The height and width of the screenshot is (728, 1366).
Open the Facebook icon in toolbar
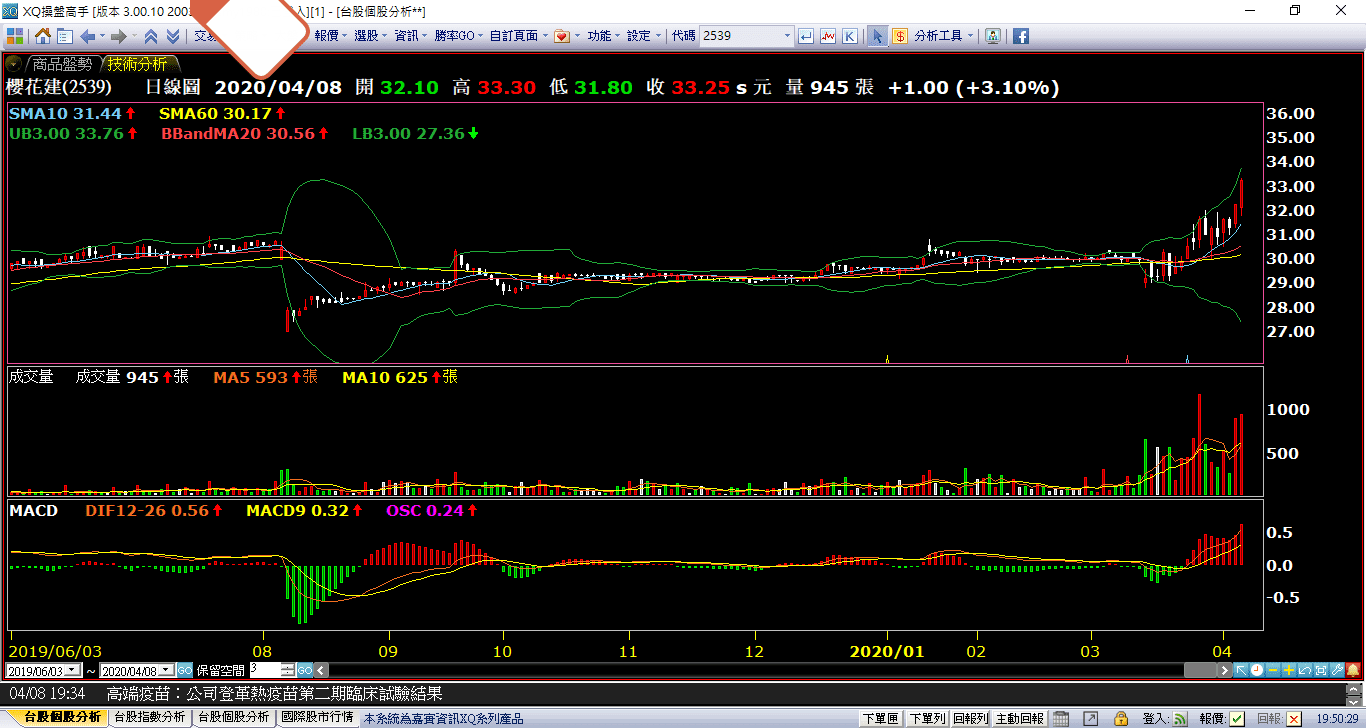(1021, 36)
